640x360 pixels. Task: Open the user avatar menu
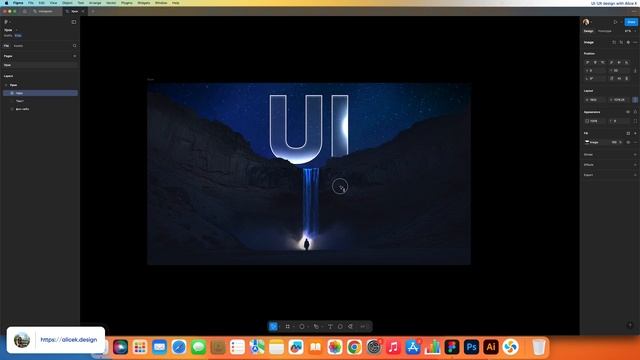click(x=586, y=22)
